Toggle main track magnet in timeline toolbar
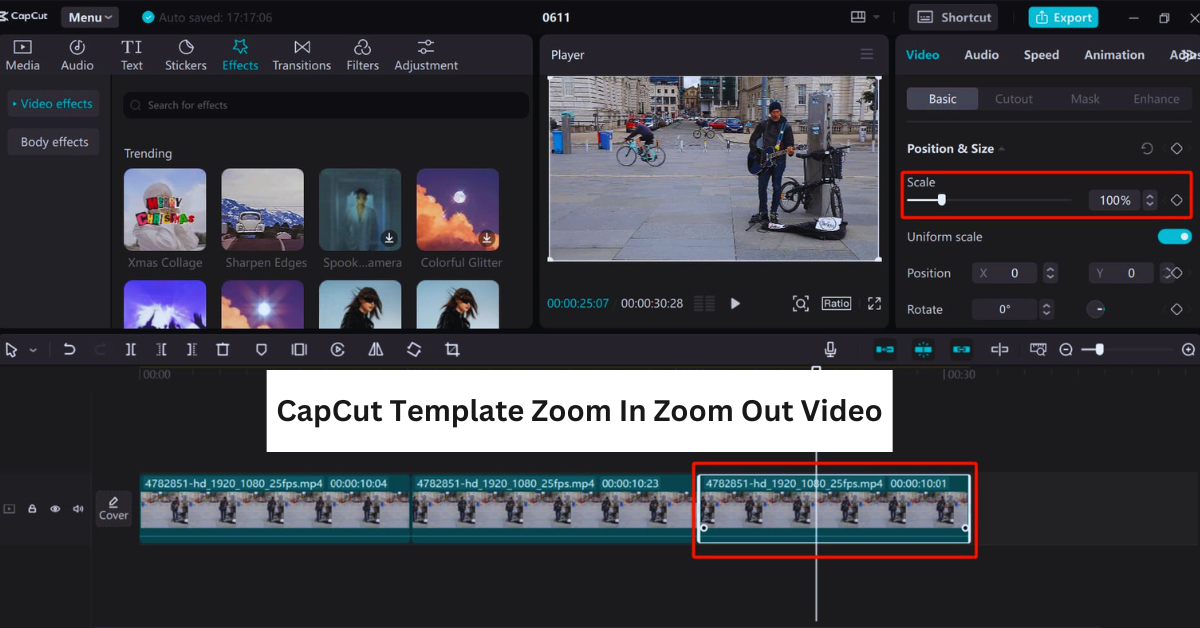Viewport: 1200px width, 628px height. pyautogui.click(x=885, y=349)
